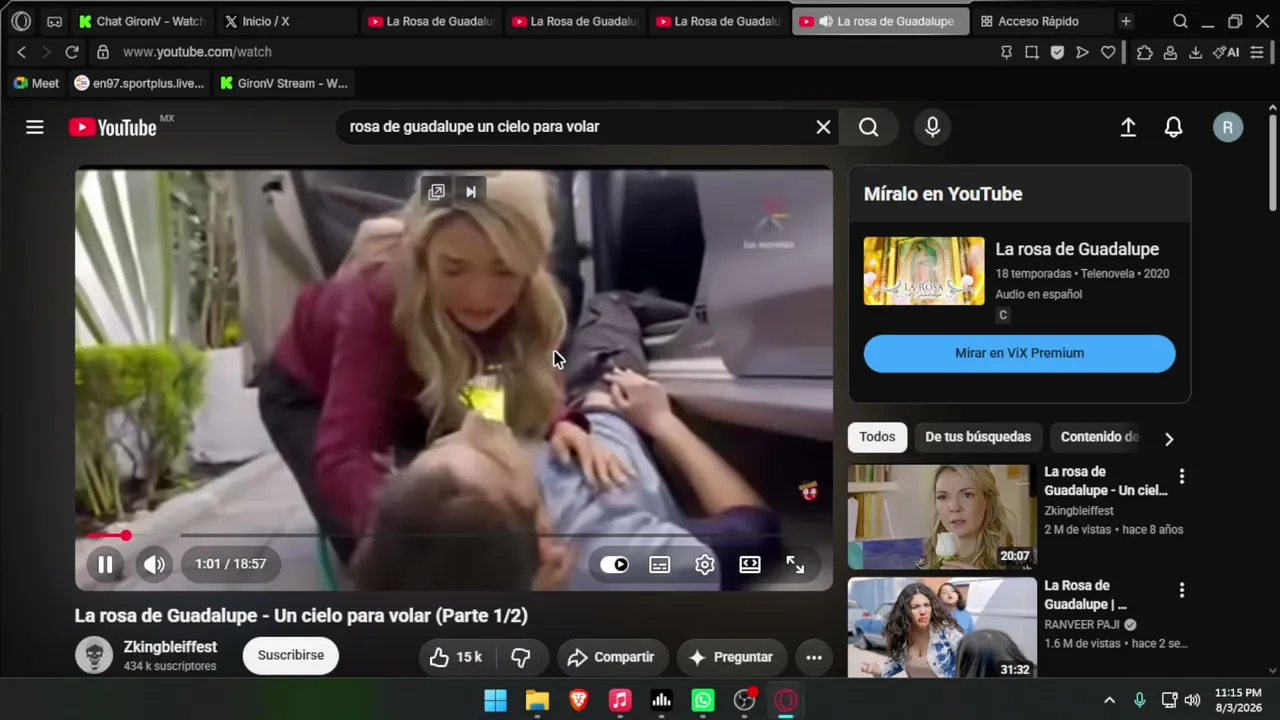Open more actions menu below the video
This screenshot has height=720, width=1280.
pyautogui.click(x=814, y=657)
